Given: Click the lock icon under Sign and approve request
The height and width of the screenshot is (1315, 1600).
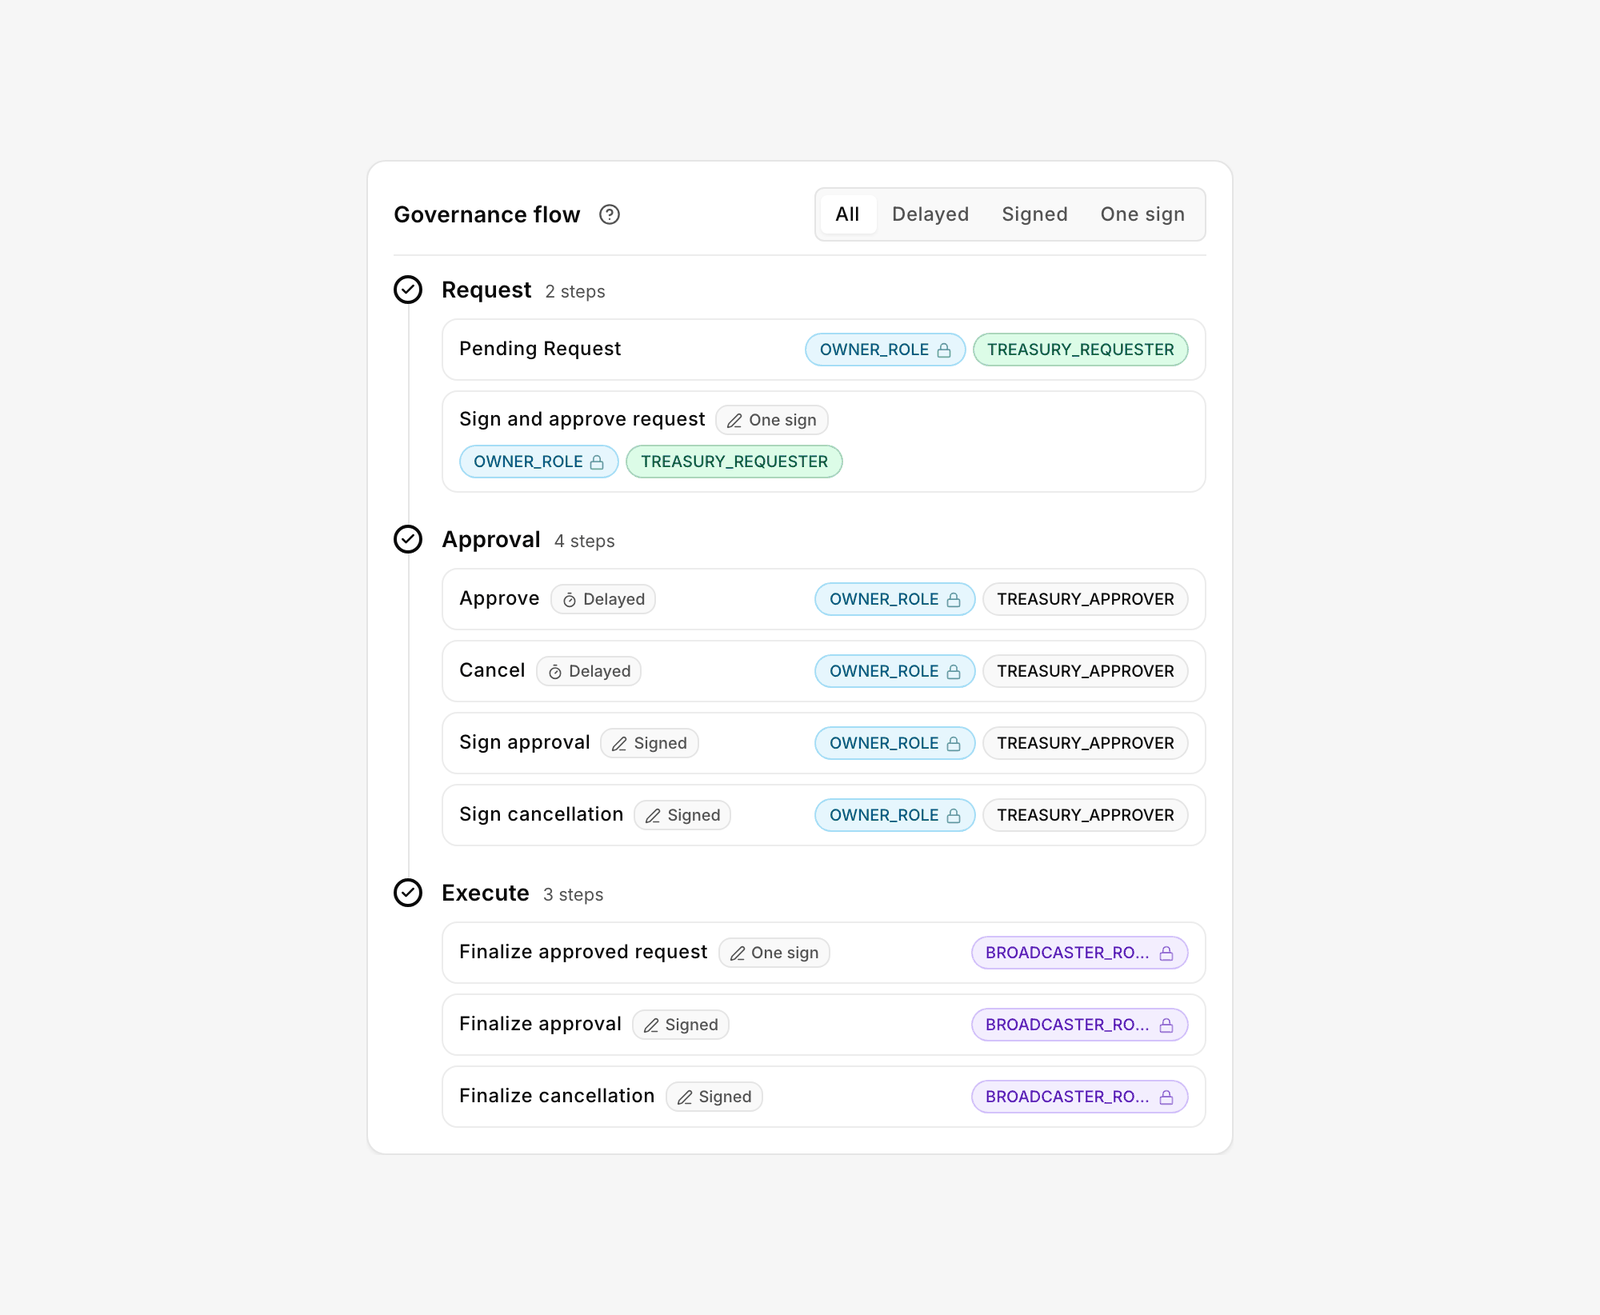Looking at the screenshot, I should [x=597, y=462].
